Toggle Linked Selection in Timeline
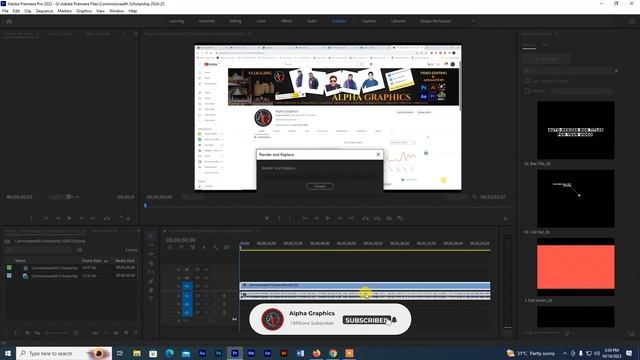 pyautogui.click(x=193, y=247)
